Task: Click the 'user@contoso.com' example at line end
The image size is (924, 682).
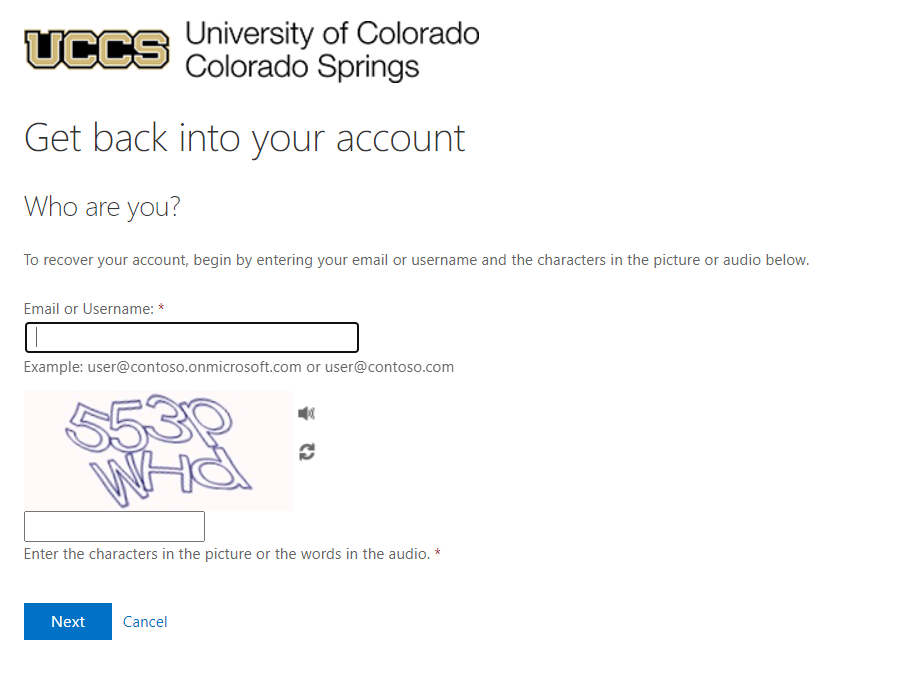Action: click(x=390, y=367)
